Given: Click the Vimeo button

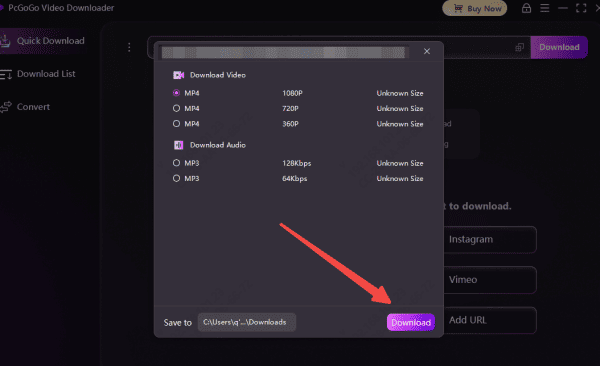Looking at the screenshot, I should 490,280.
